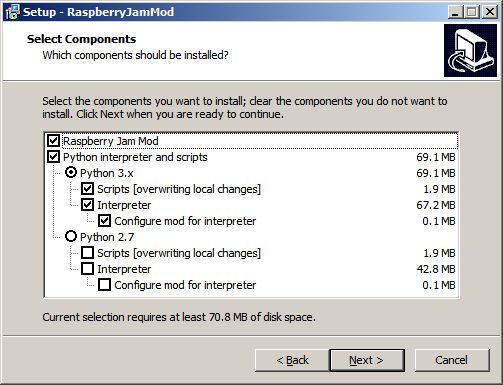Click the disabled maximize button
503x385 pixels.
(472, 12)
